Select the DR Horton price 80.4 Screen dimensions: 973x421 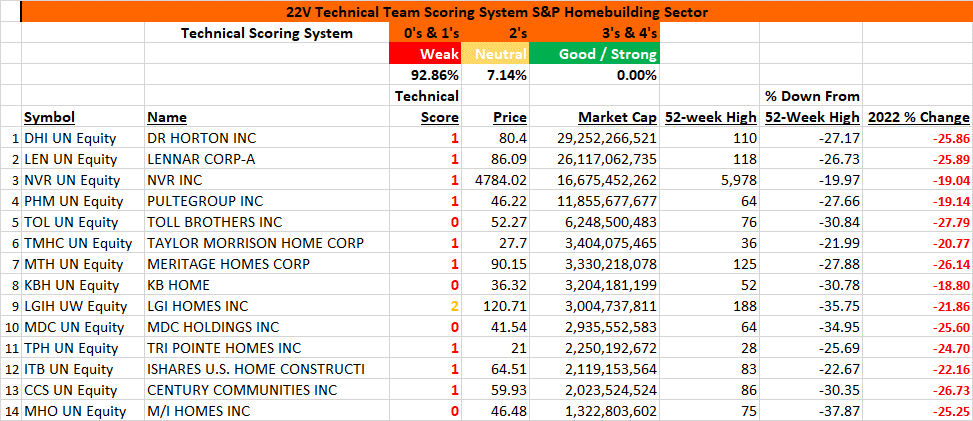point(495,138)
